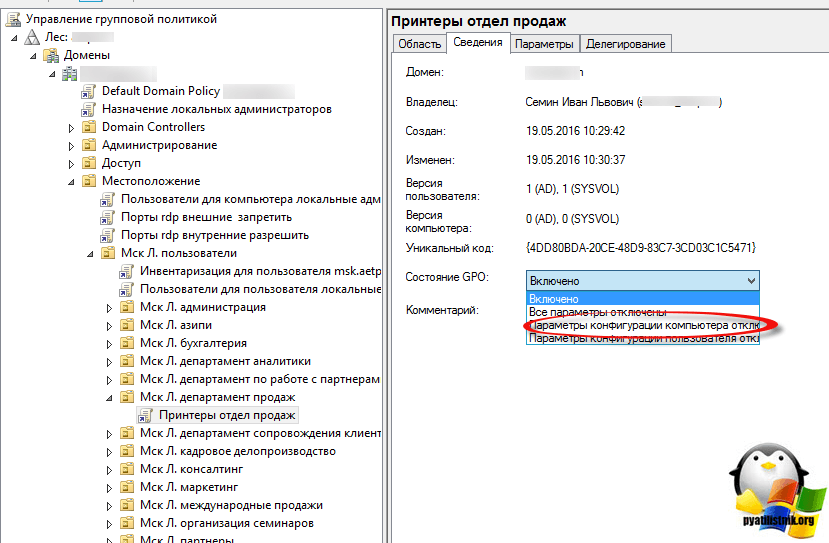The height and width of the screenshot is (543, 829).
Task: Click the Domain Controllers folder icon
Action: [89, 127]
